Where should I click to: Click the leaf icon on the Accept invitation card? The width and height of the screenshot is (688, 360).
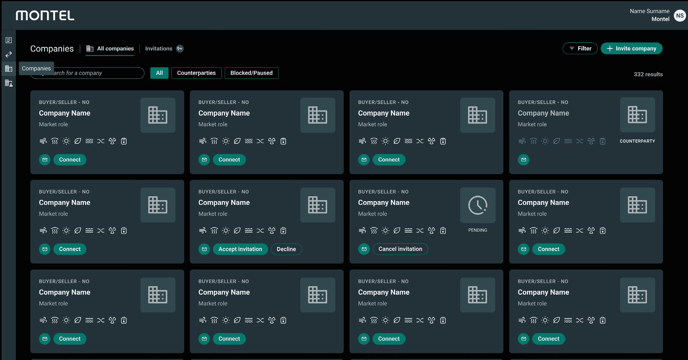point(237,230)
